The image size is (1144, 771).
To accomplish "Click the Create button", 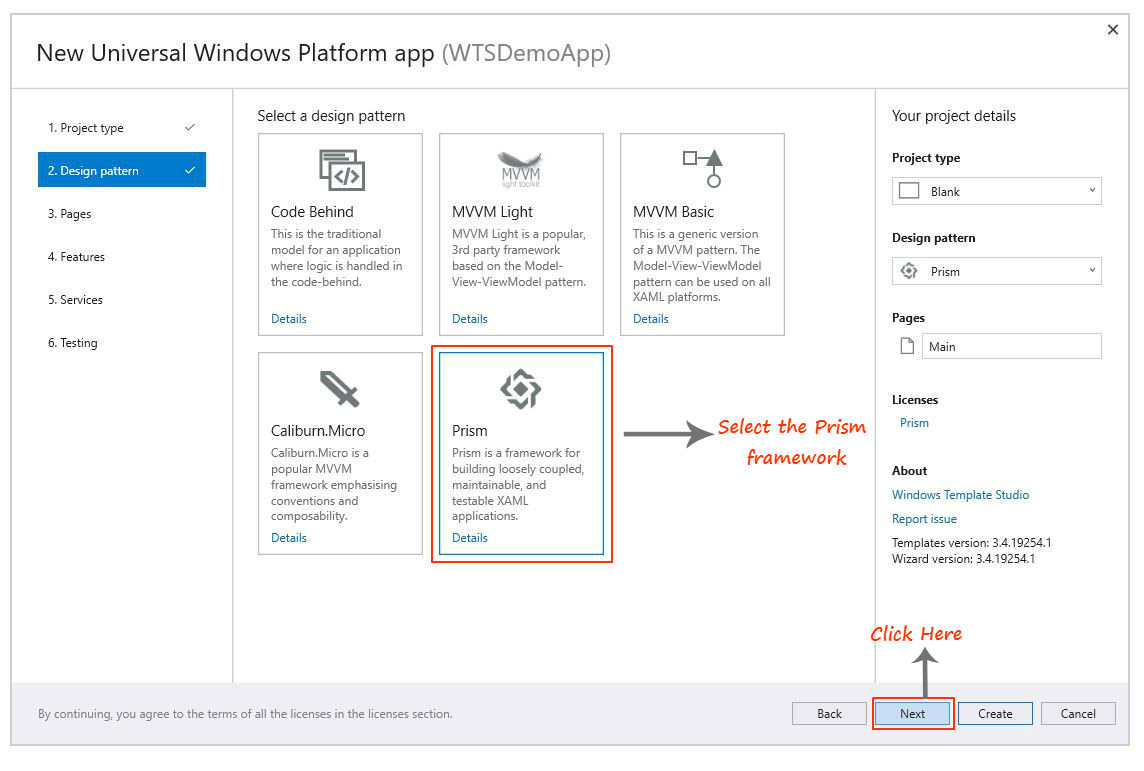I will (x=995, y=713).
